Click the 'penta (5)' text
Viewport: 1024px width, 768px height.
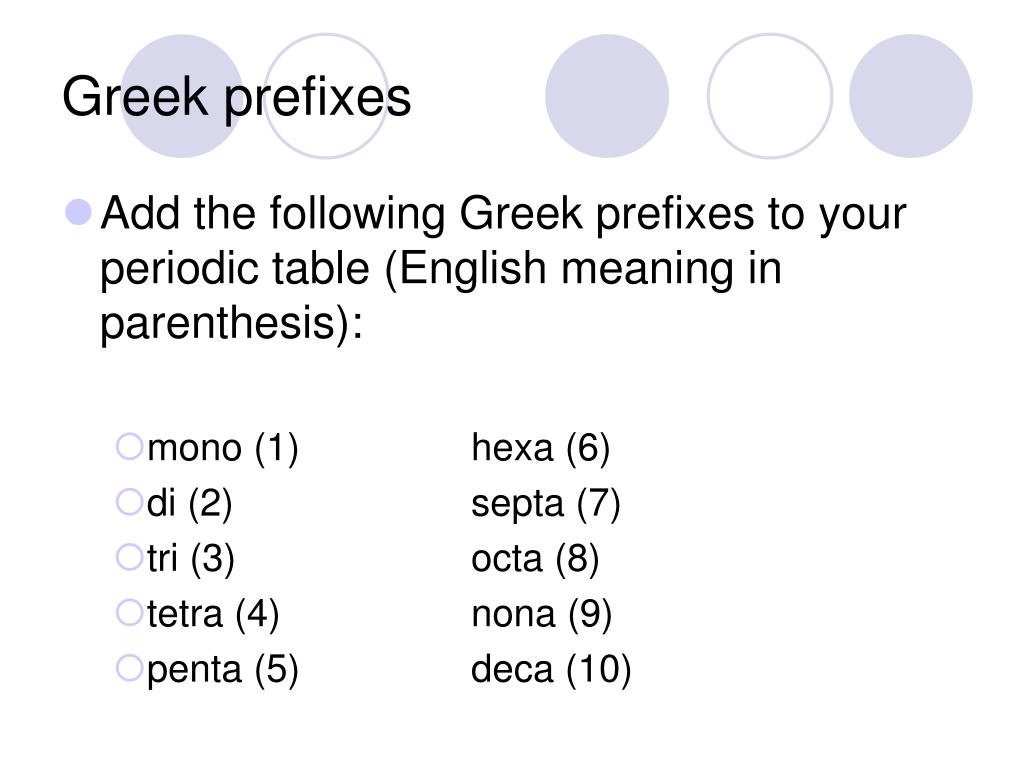pyautogui.click(x=223, y=671)
